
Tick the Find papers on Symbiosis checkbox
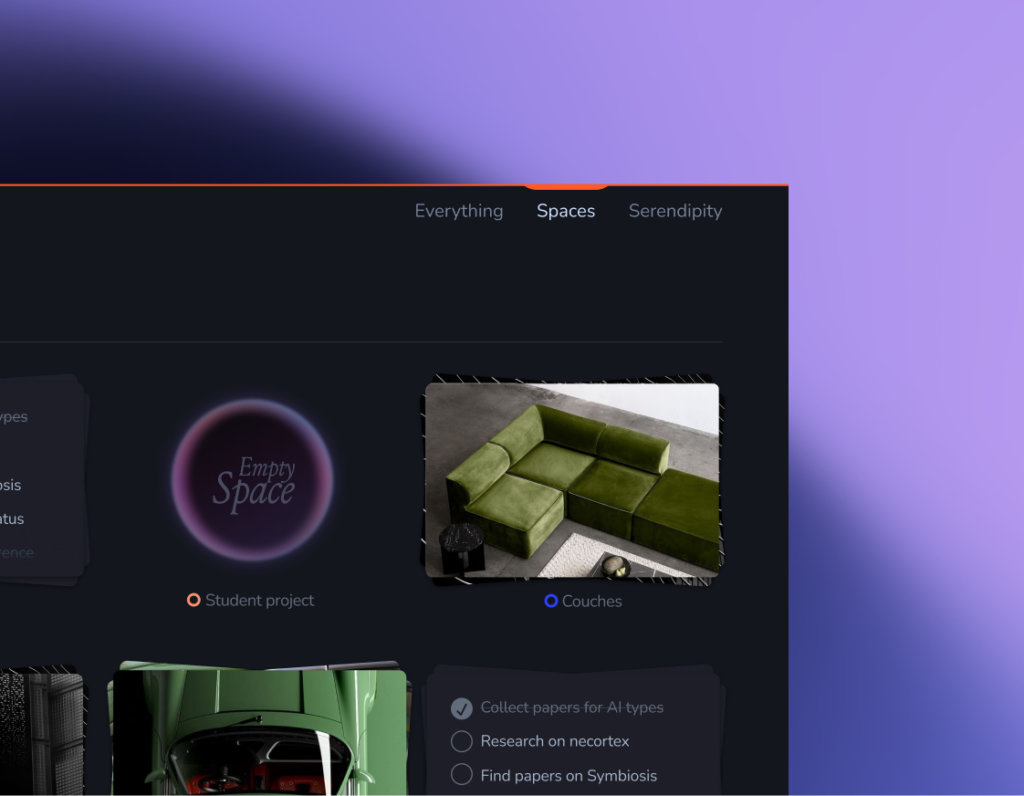click(x=461, y=775)
